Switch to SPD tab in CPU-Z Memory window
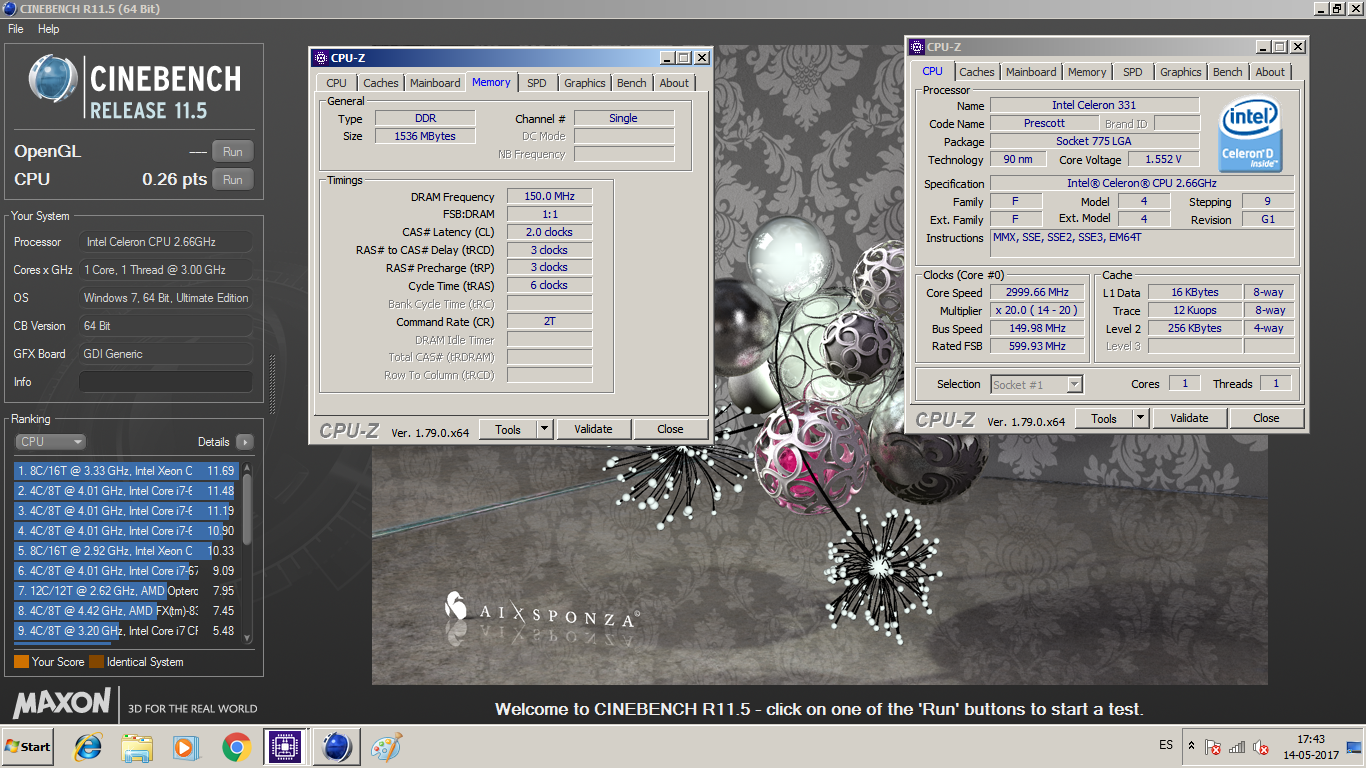The width and height of the screenshot is (1366, 768). 537,83
